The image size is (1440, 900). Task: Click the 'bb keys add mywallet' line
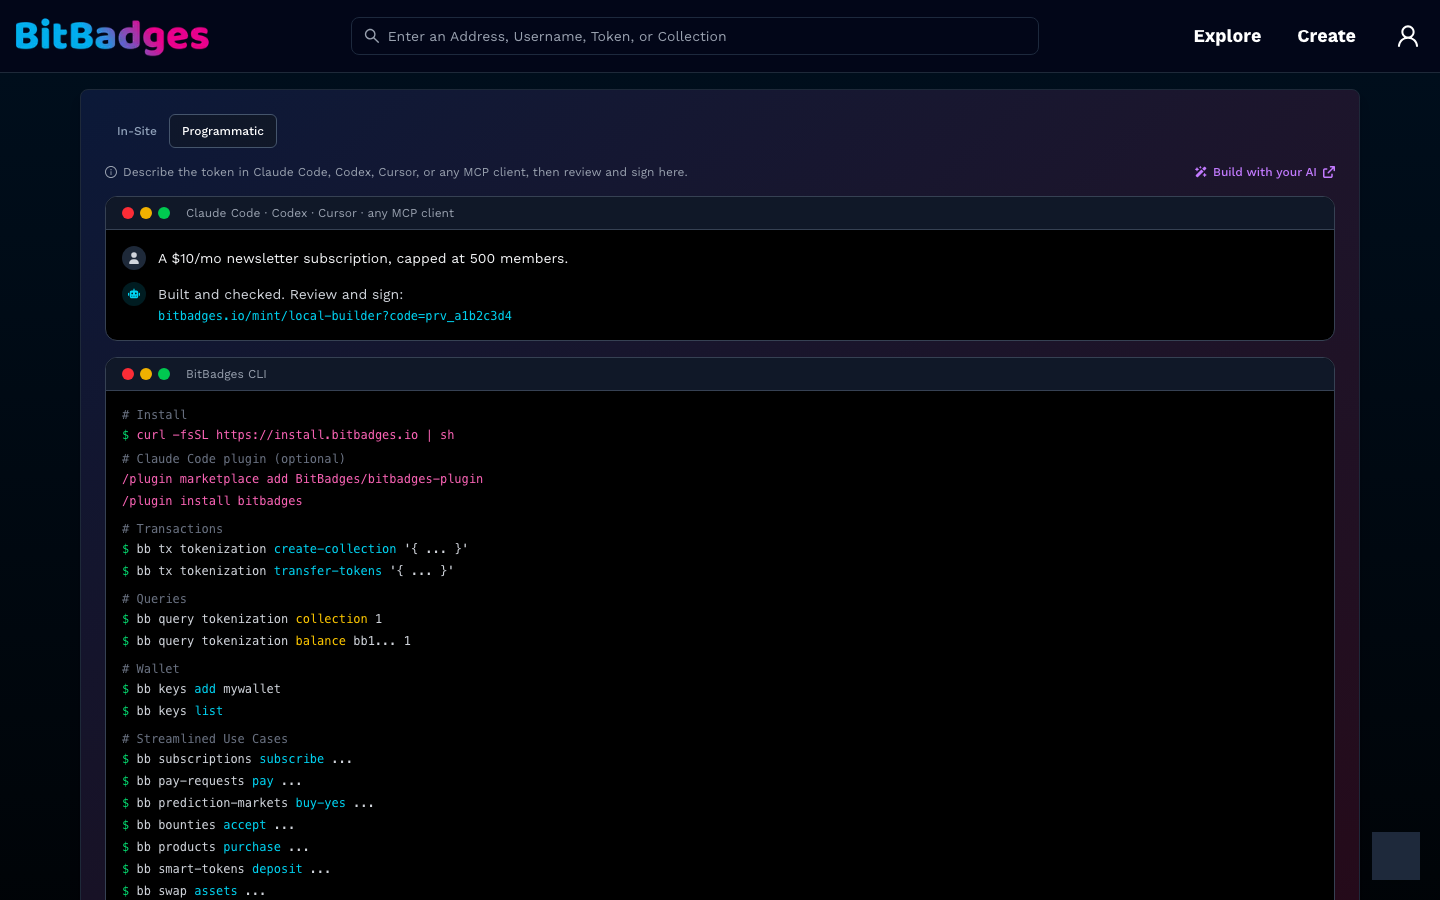coord(201,689)
